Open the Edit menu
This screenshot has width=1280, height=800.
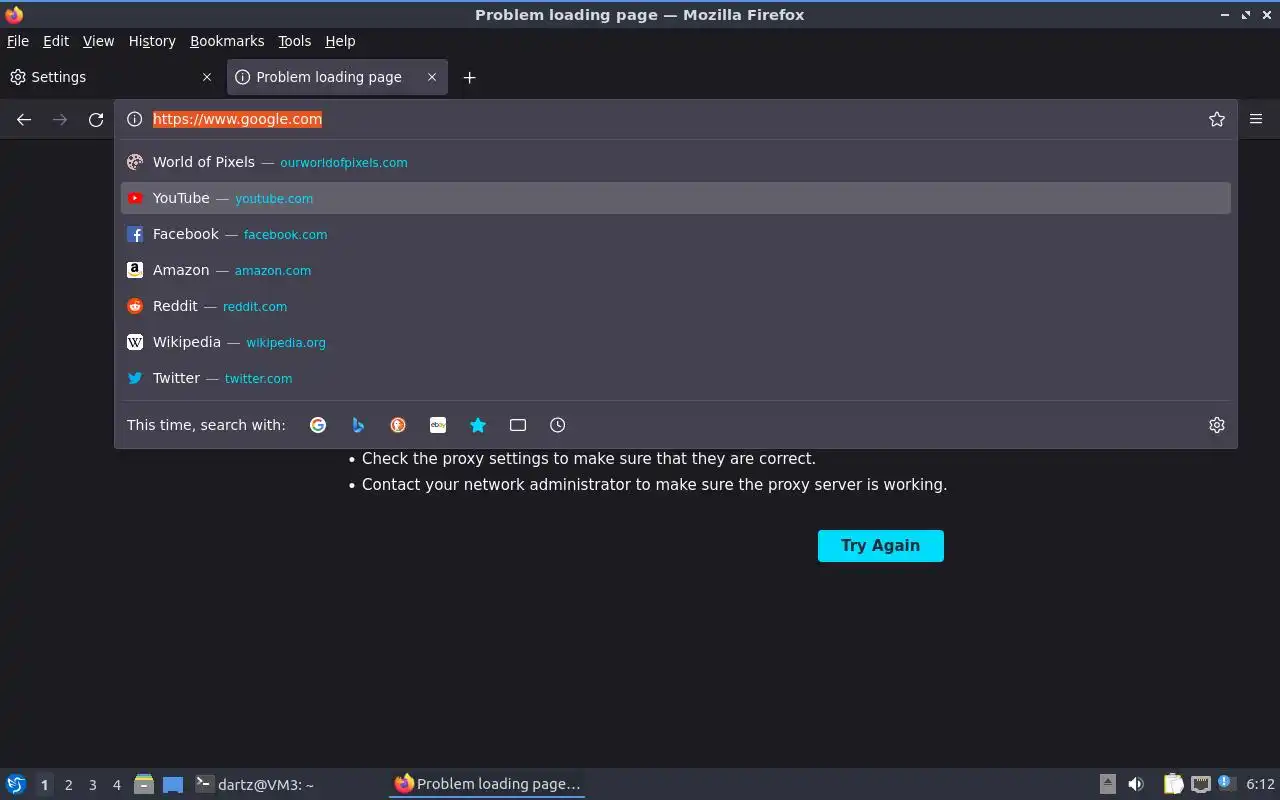pyautogui.click(x=56, y=41)
